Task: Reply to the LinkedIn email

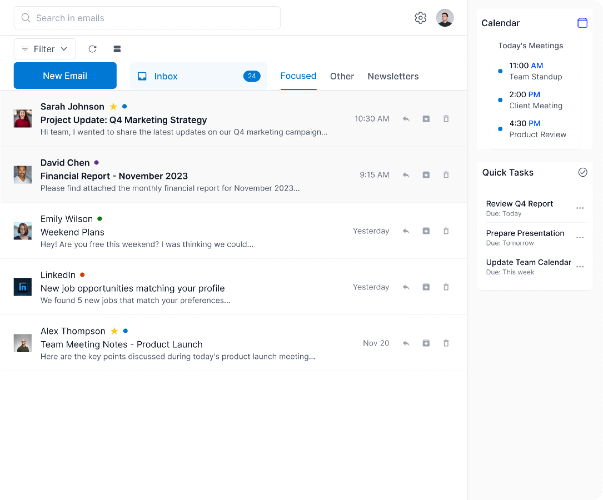Action: tap(406, 287)
